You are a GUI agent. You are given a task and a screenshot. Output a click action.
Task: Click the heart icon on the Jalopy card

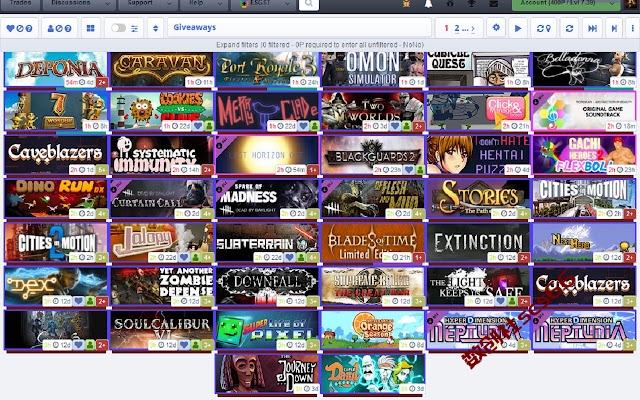click(184, 258)
